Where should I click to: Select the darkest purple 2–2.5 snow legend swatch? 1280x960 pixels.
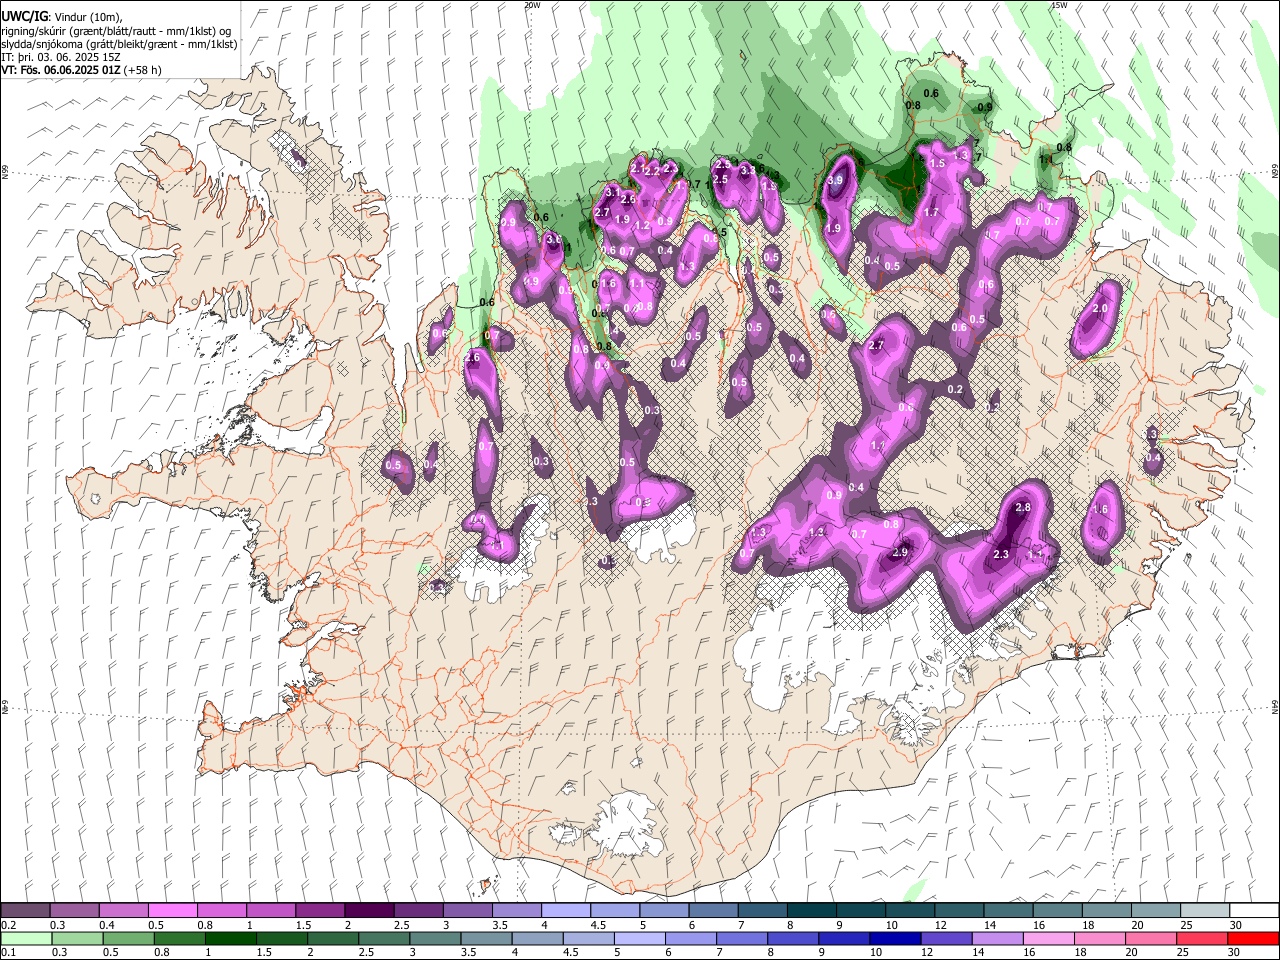[369, 911]
